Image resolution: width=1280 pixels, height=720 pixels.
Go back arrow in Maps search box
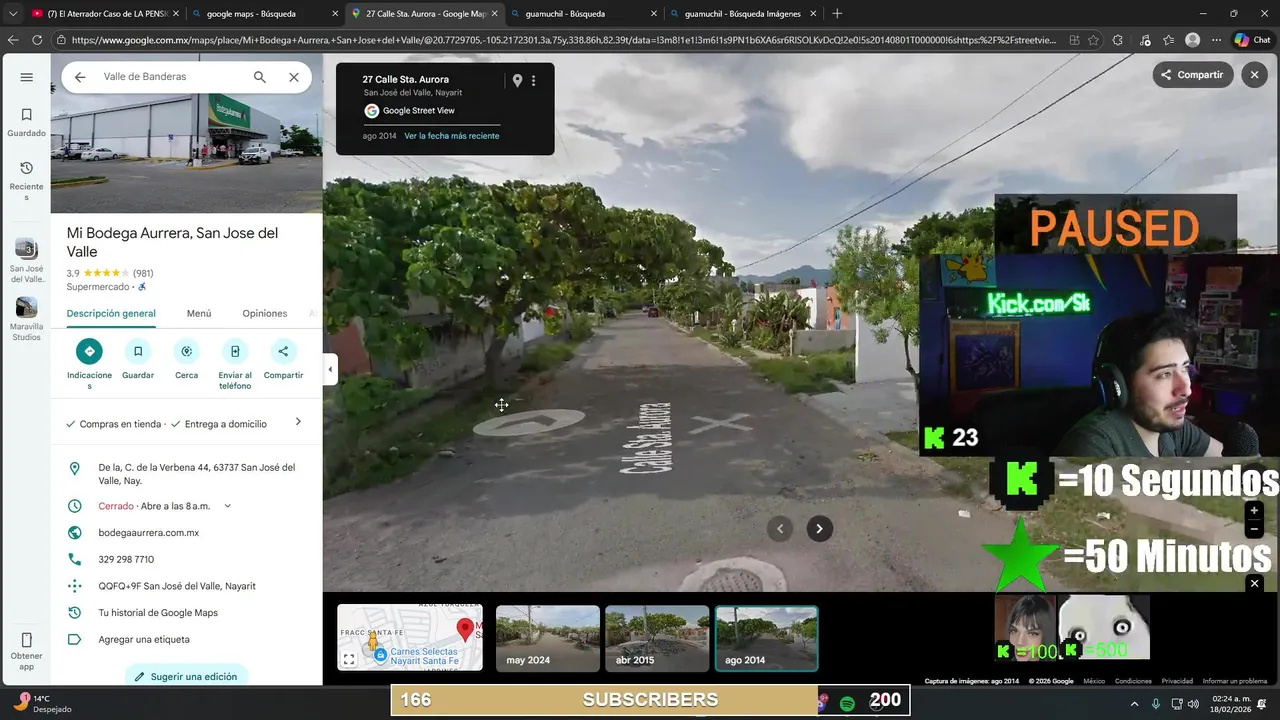[80, 77]
